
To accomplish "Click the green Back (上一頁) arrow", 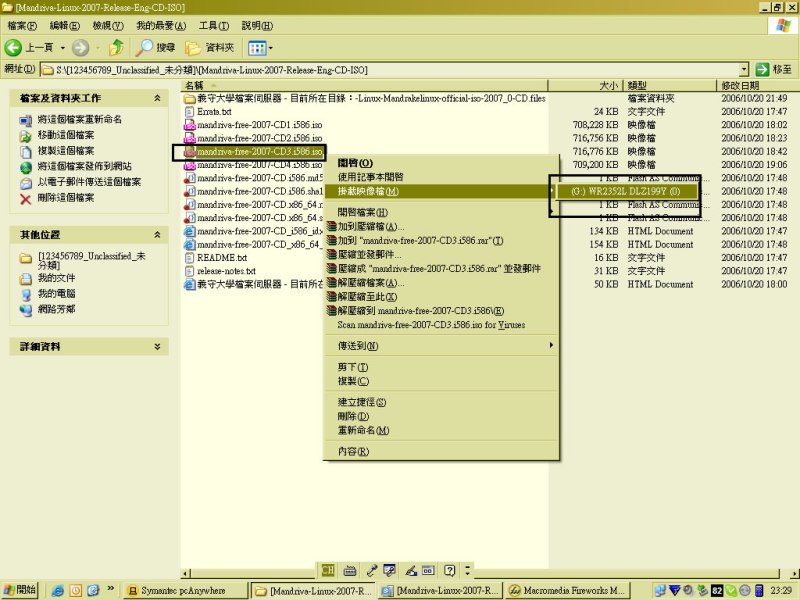I will tap(13, 48).
